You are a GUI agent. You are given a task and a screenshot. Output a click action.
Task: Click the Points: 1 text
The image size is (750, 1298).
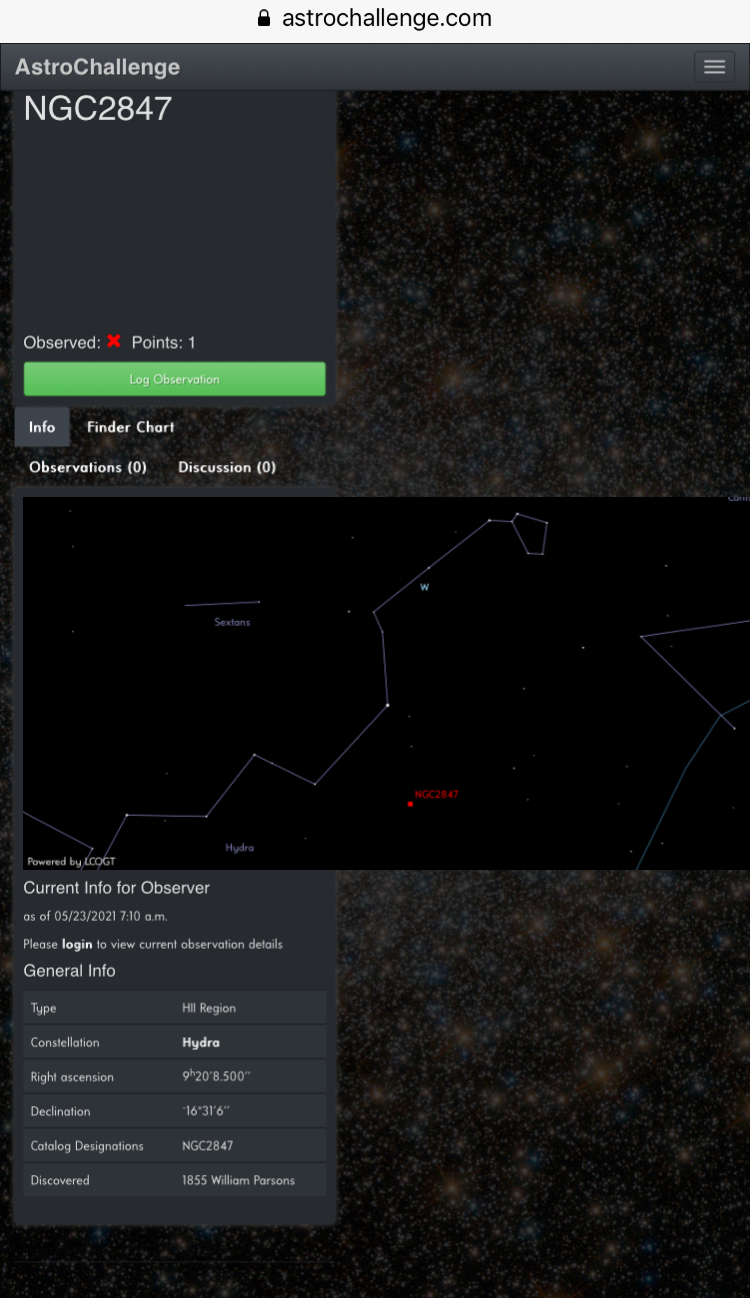click(x=164, y=342)
